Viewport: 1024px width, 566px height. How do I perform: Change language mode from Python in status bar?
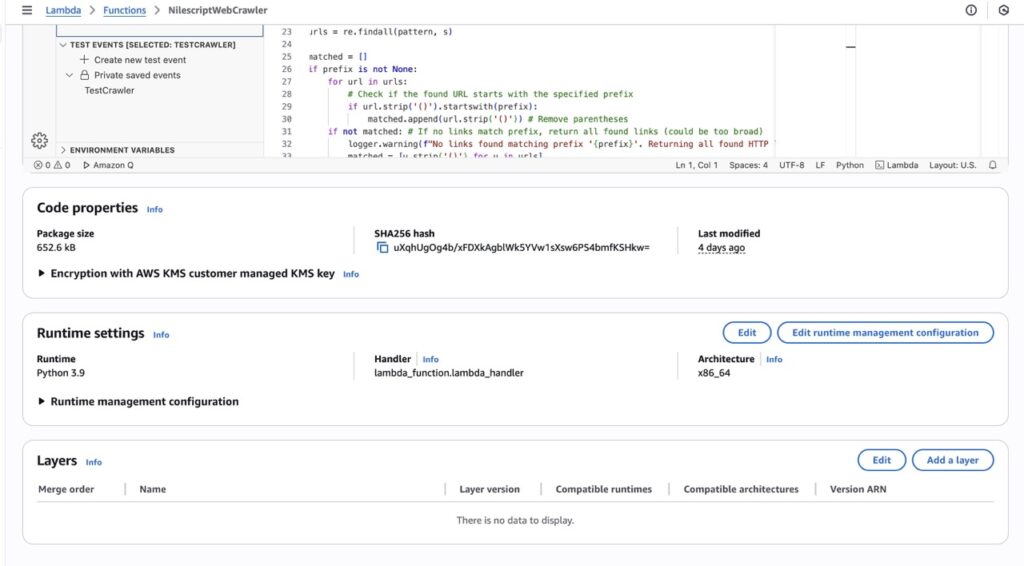[x=850, y=165]
